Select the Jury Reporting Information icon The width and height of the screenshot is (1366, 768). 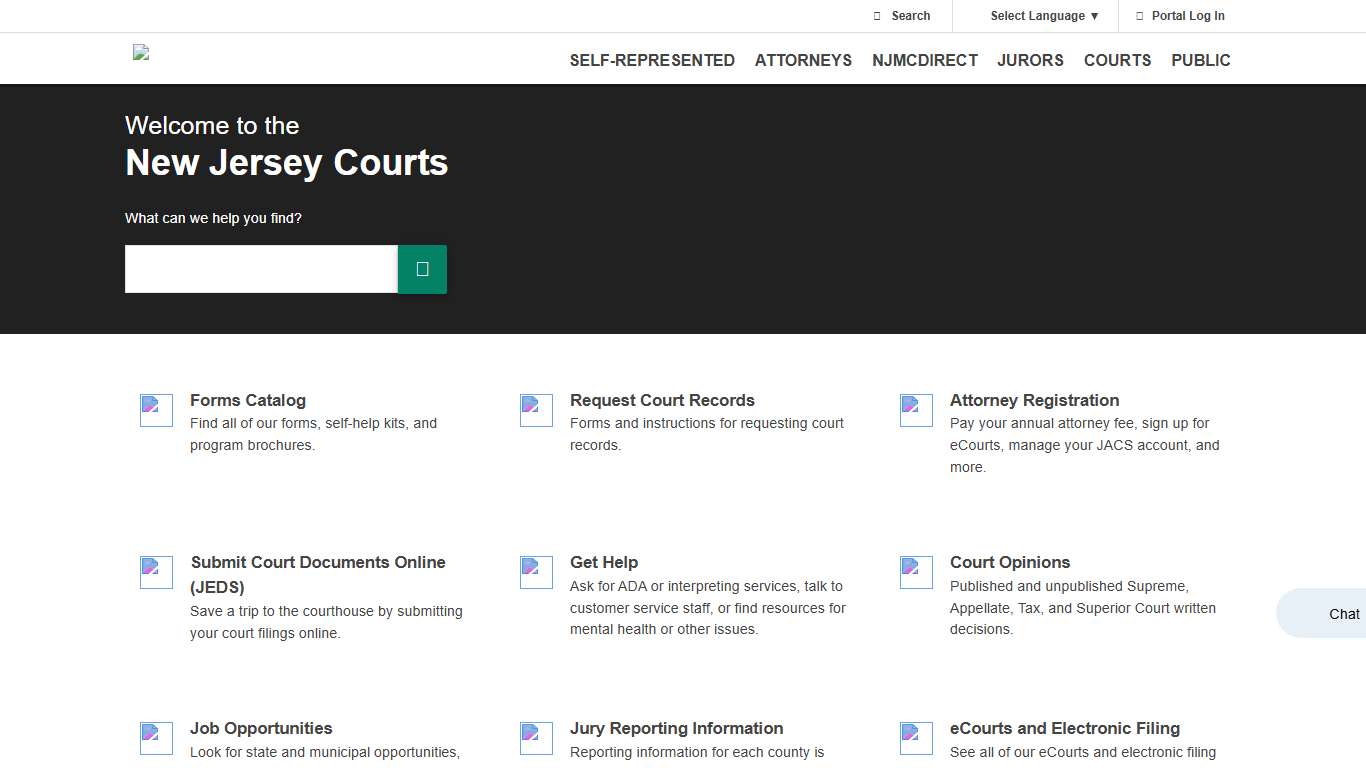point(536,738)
